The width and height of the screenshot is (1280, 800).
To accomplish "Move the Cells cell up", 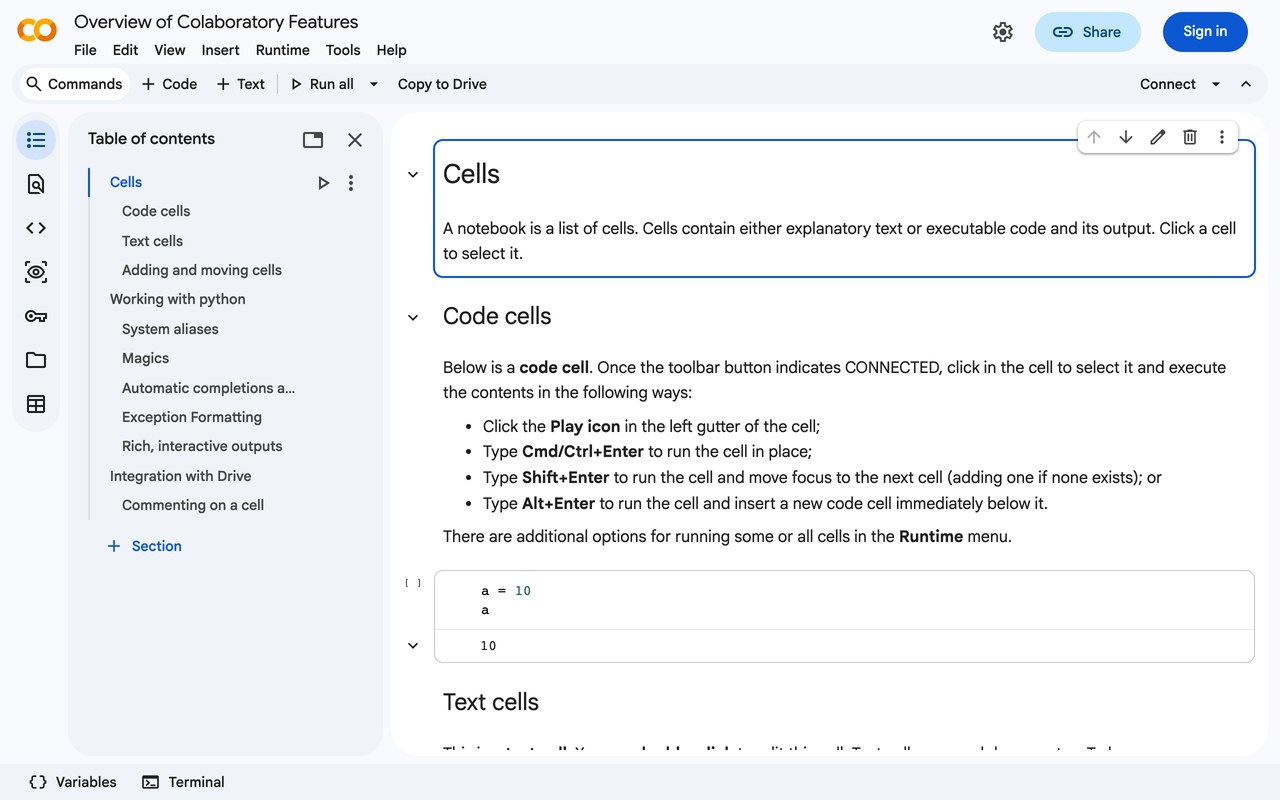I will [x=1094, y=138].
